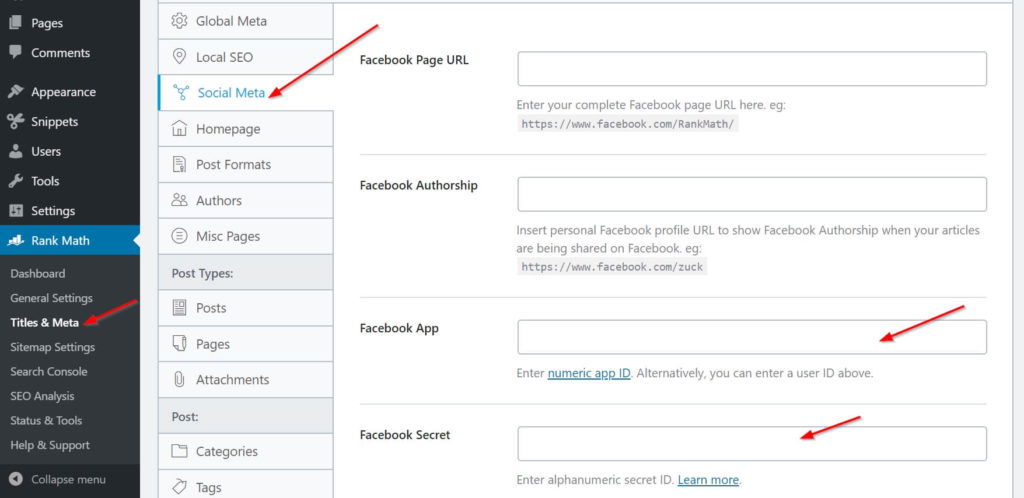
Task: Focus the Facebook Page URL field
Action: 752,69
